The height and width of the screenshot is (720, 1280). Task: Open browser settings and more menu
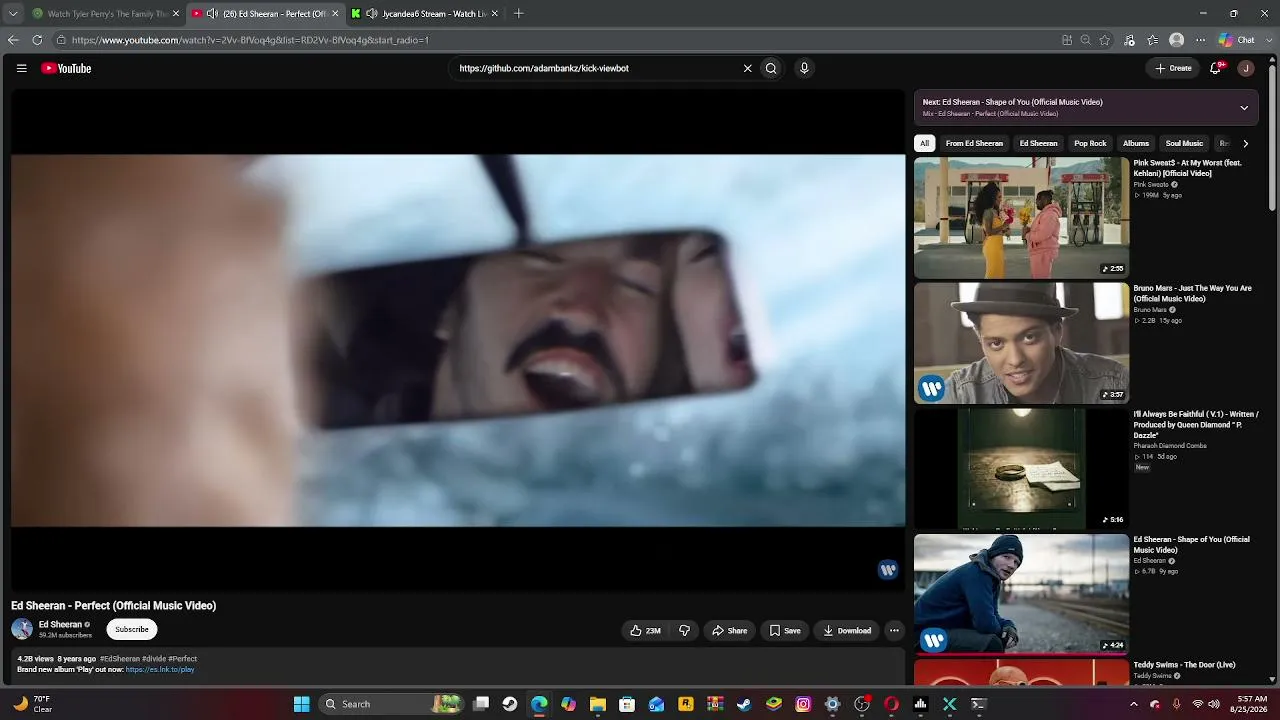[1201, 40]
